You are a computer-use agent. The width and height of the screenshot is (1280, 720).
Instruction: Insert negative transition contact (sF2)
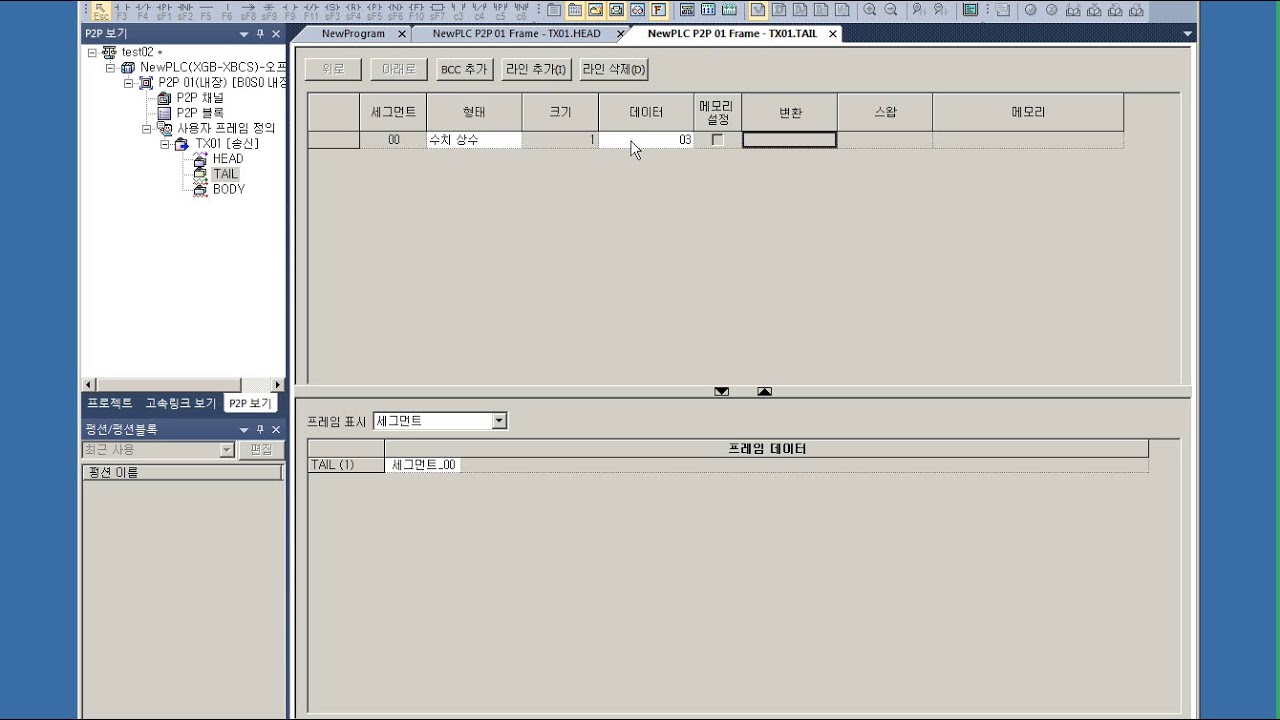pyautogui.click(x=185, y=10)
